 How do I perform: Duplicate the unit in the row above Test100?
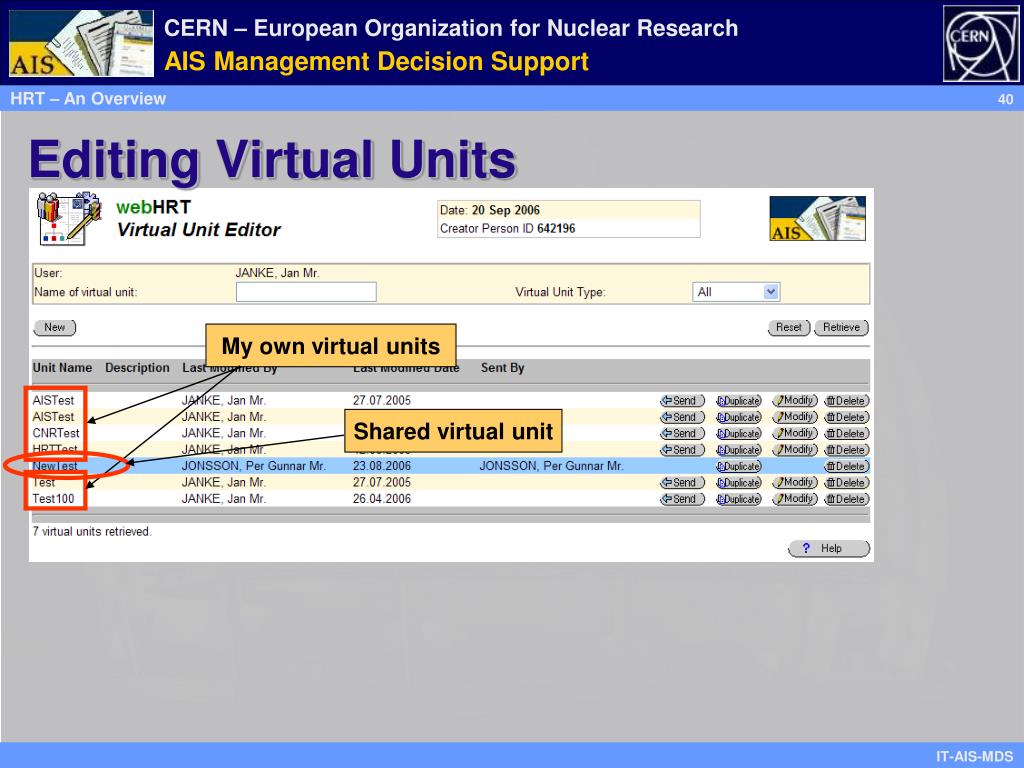pyautogui.click(x=739, y=483)
